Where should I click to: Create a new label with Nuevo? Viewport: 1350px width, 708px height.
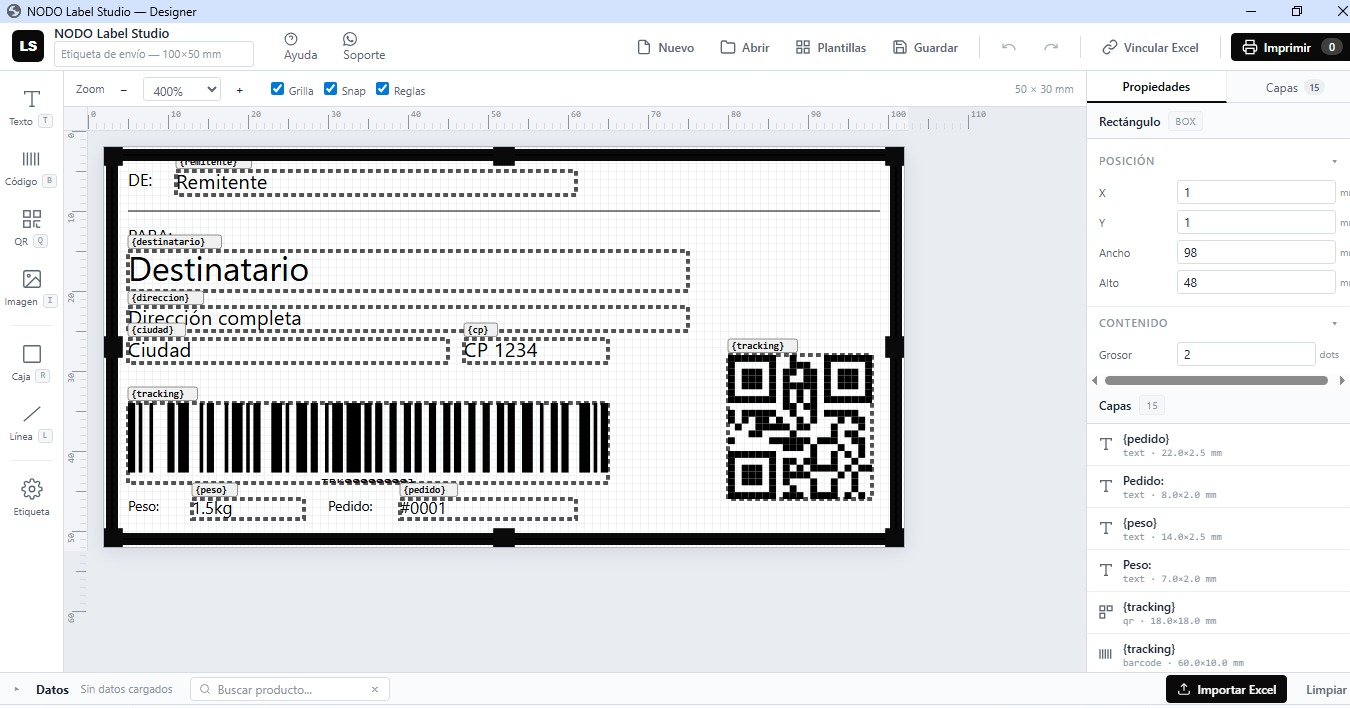666,47
